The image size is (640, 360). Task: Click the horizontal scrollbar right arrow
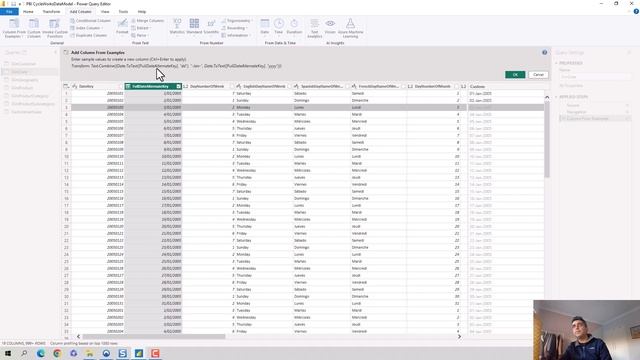[x=459, y=337]
